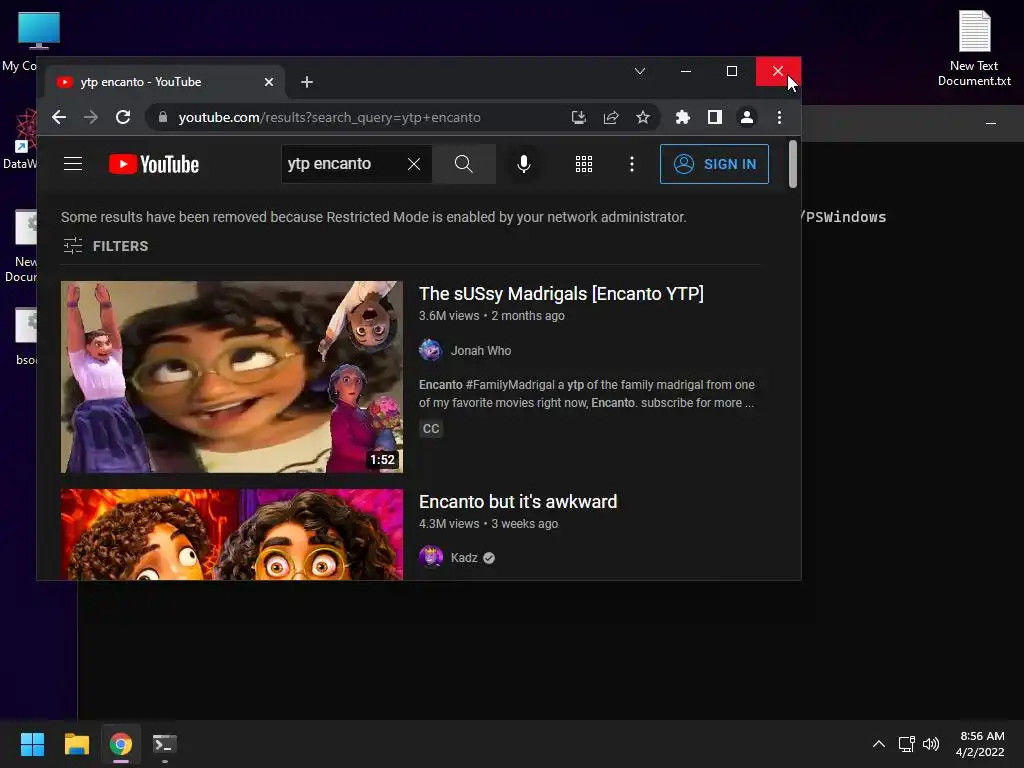Open the Chrome Extensions puzzle icon
Image resolution: width=1024 pixels, height=768 pixels.
[682, 118]
